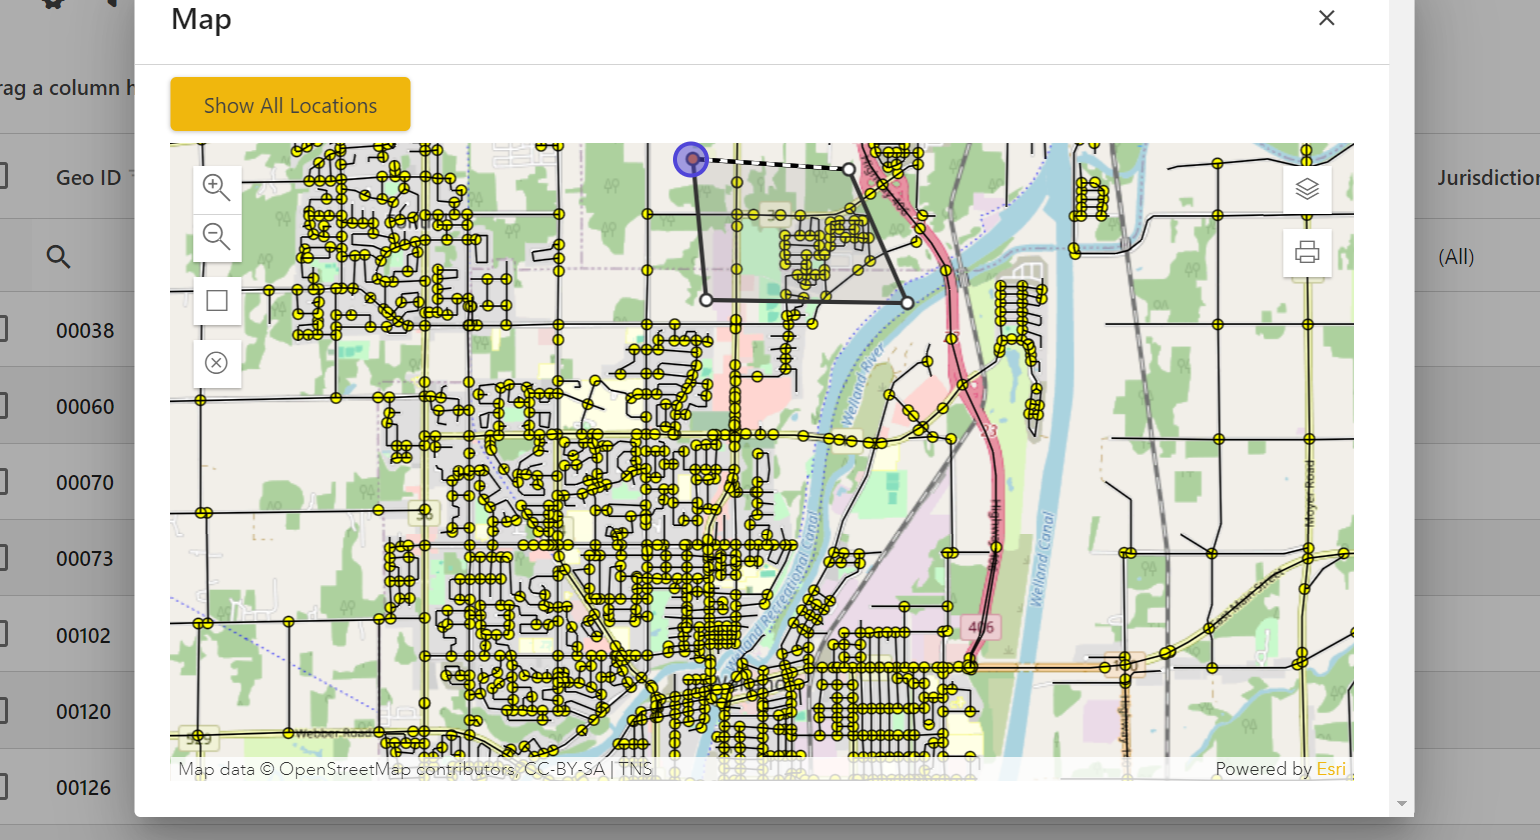
Task: Click the dialog scrollbar down arrow
Action: click(x=1401, y=803)
